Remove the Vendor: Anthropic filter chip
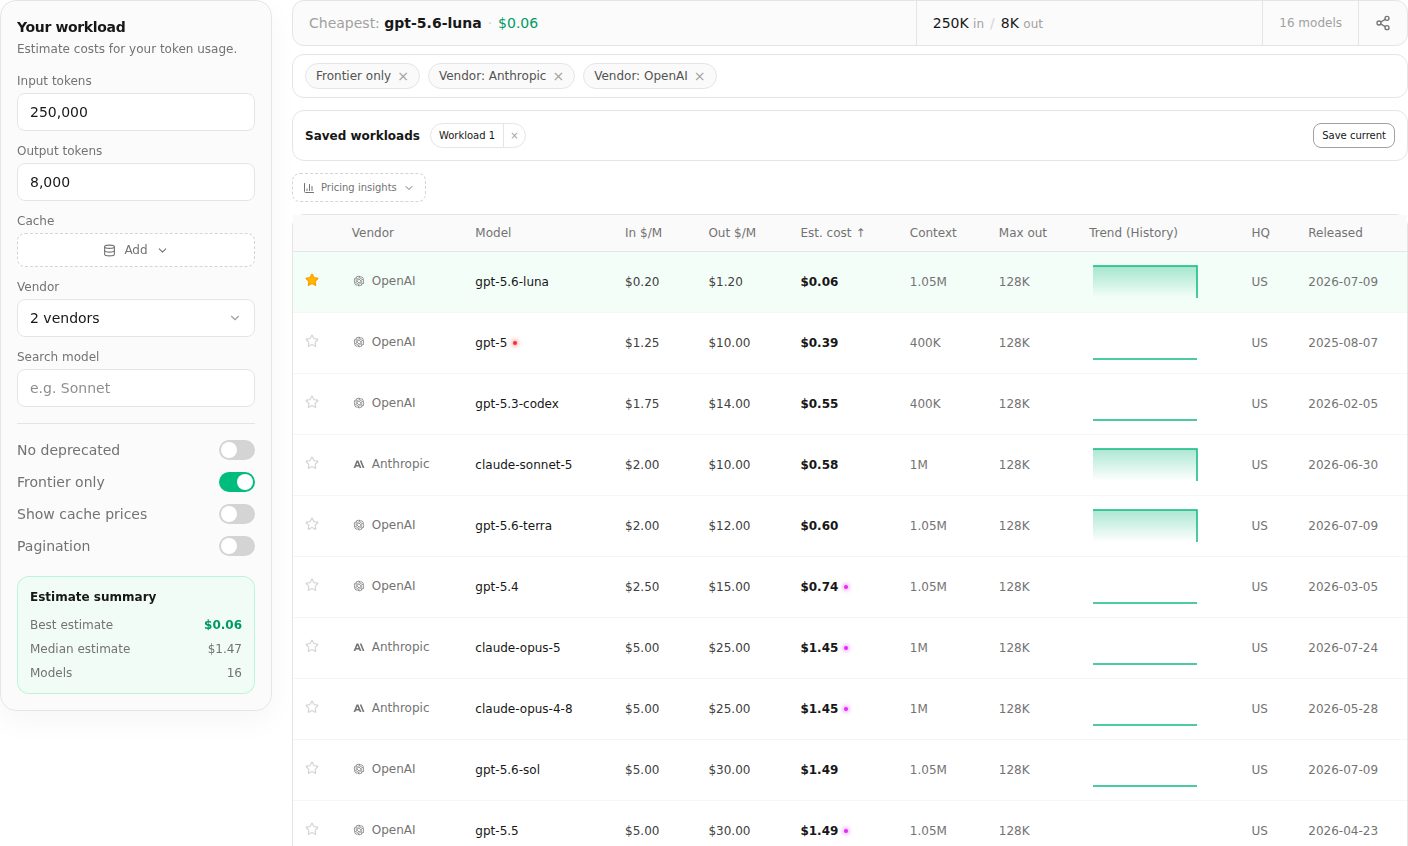The width and height of the screenshot is (1408, 846). click(x=558, y=77)
